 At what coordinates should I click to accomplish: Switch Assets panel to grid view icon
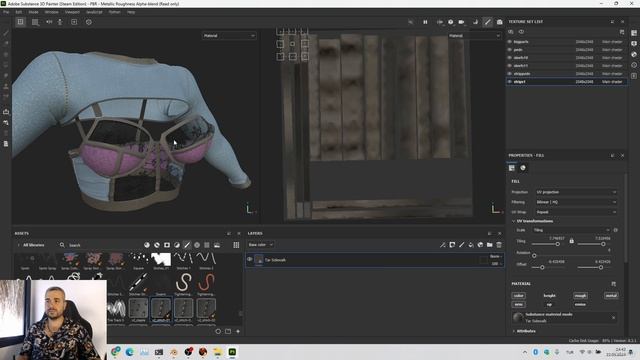click(236, 245)
